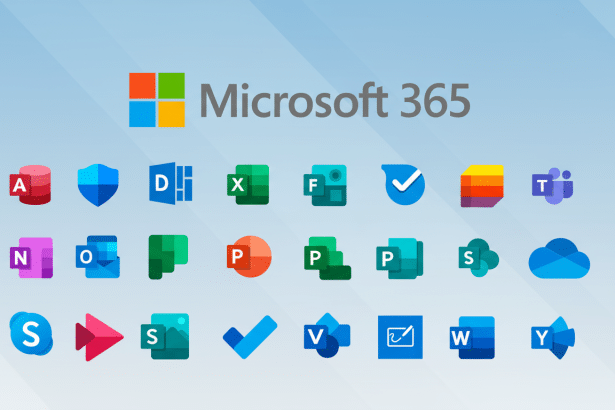Launch the SharePoint icon

479,257
